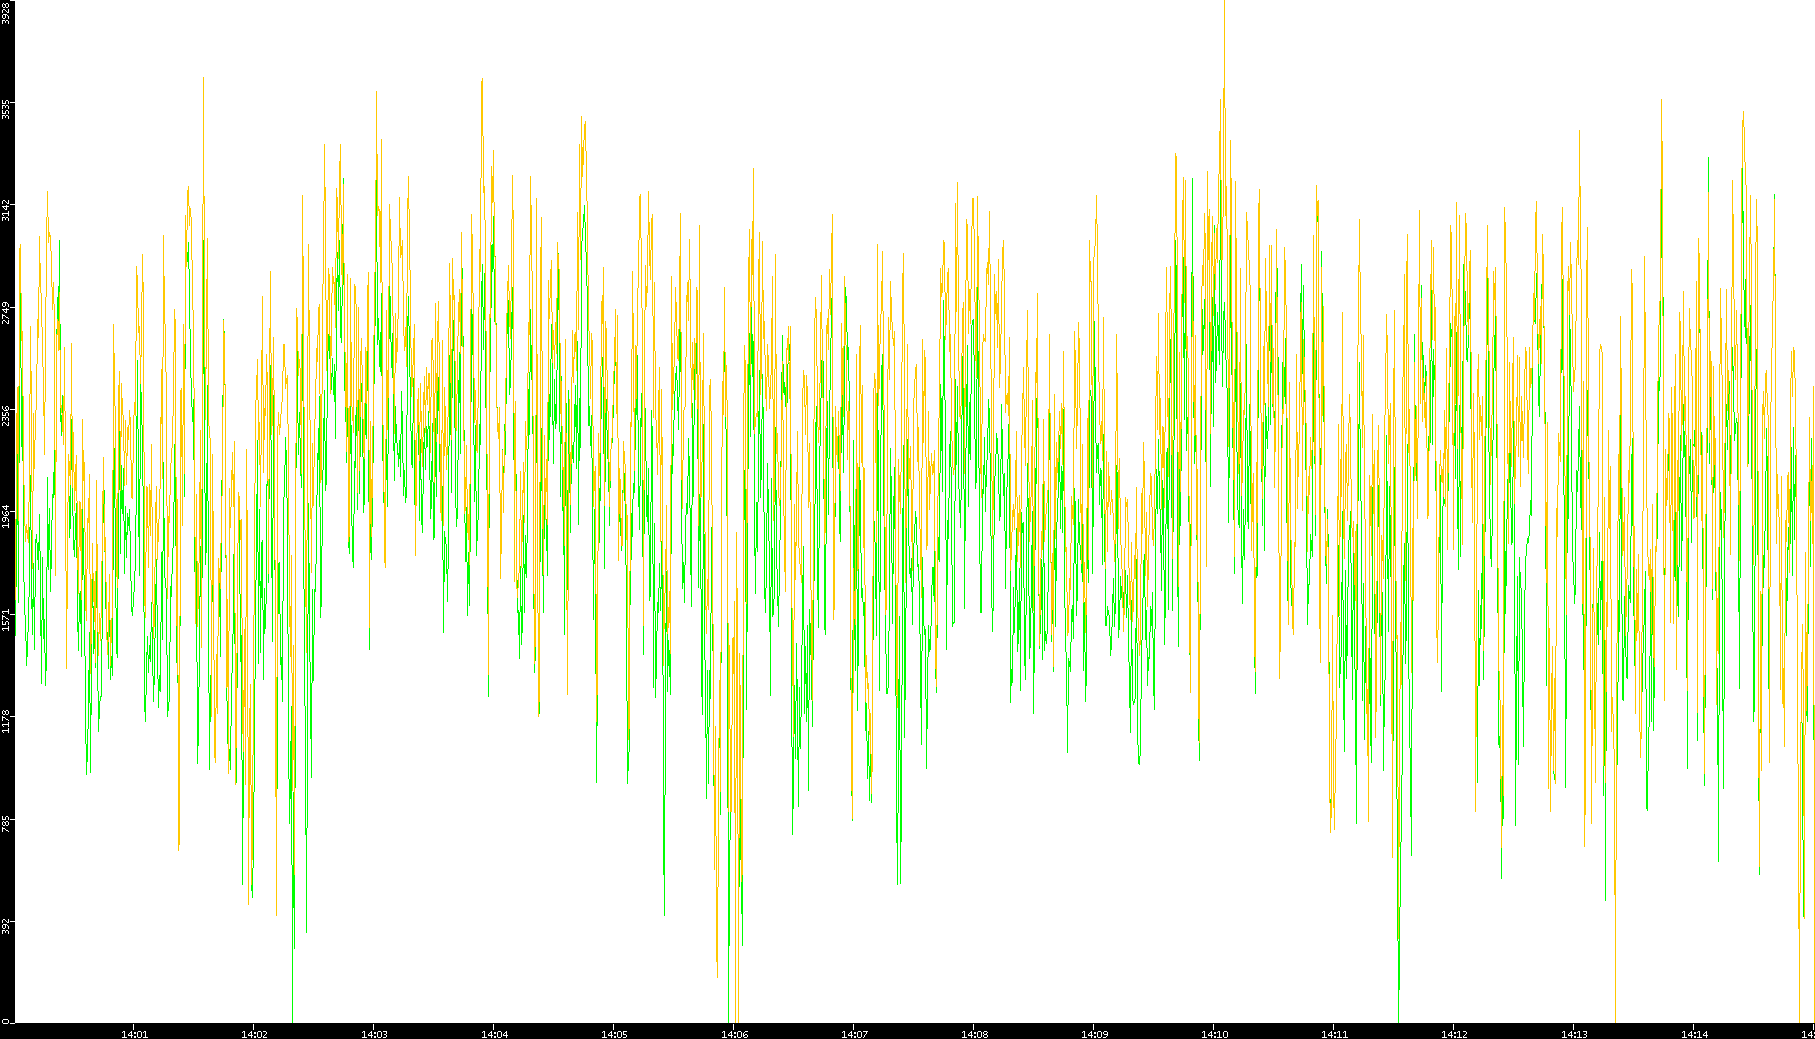The width and height of the screenshot is (1815, 1039).
Task: Click the 1571 value on the vertical axis
Action: pos(6,619)
